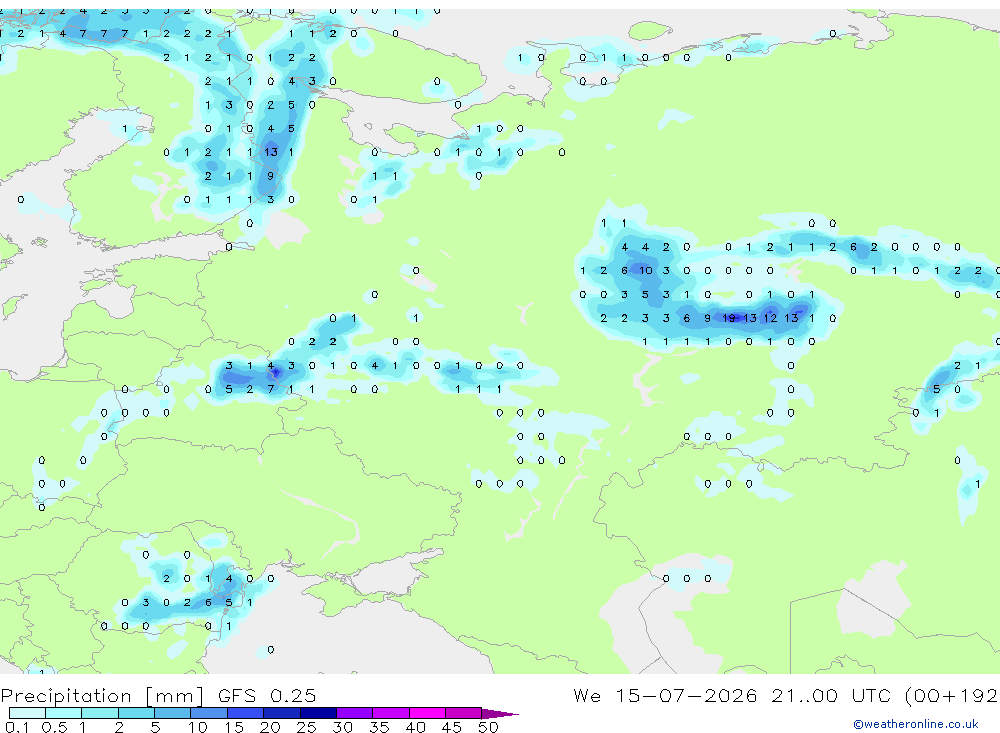The height and width of the screenshot is (733, 1000).
Task: Click the 45 legend scale label
Action: tap(452, 727)
